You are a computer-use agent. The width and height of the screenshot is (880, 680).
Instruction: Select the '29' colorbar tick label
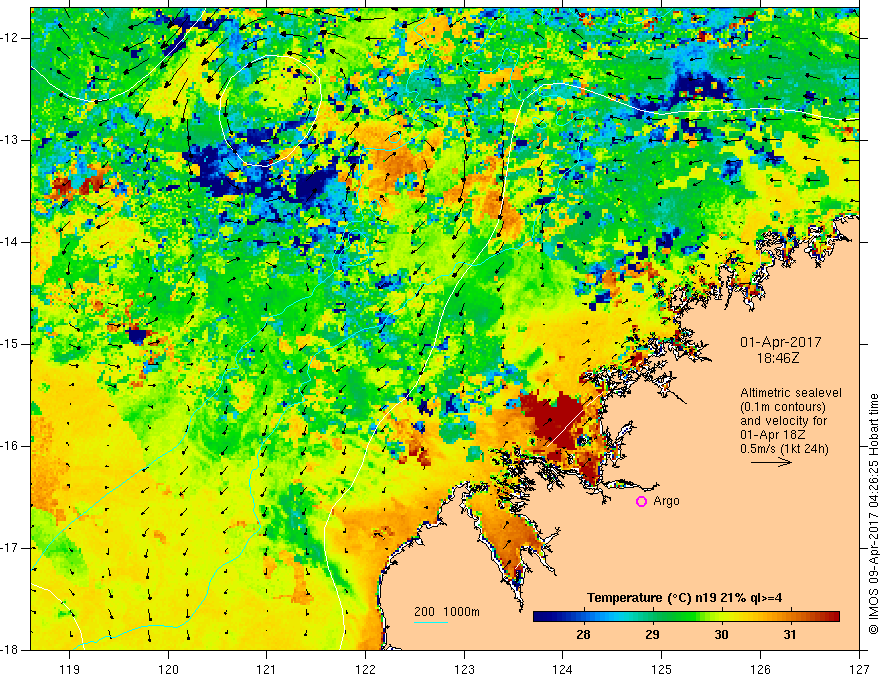652,635
